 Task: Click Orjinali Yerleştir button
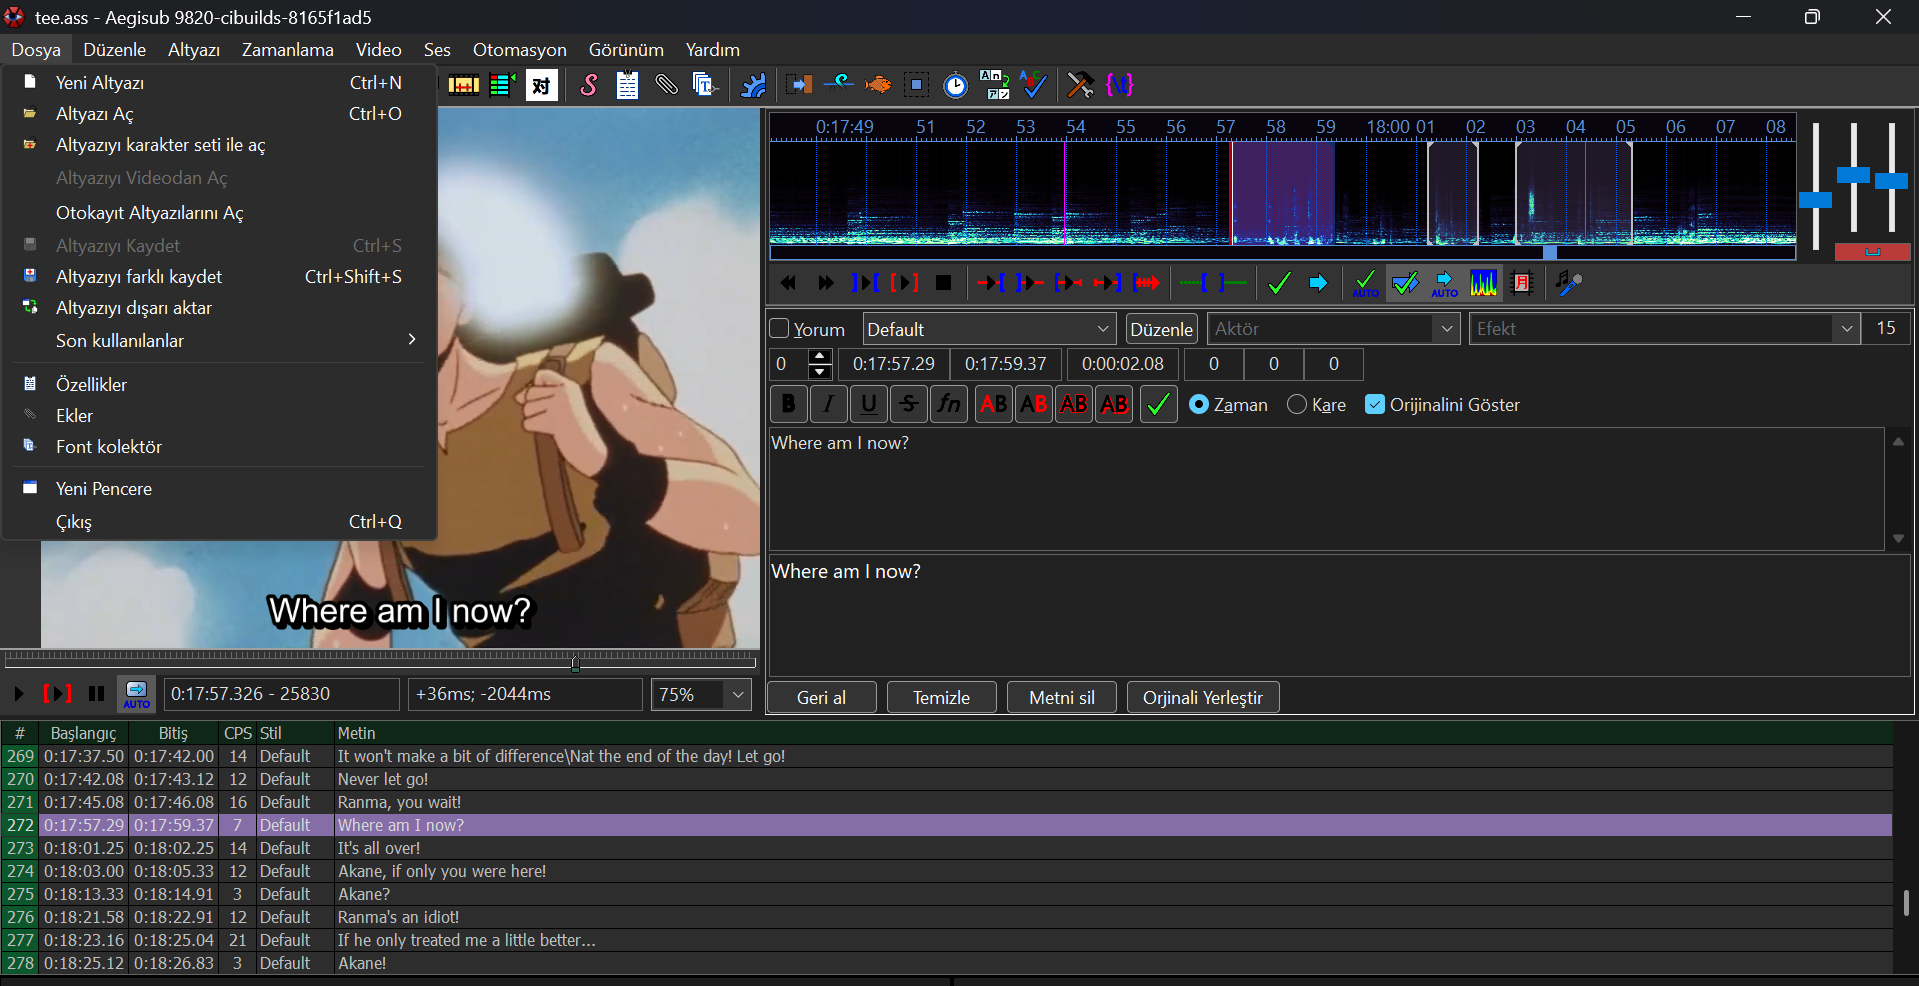(1203, 697)
